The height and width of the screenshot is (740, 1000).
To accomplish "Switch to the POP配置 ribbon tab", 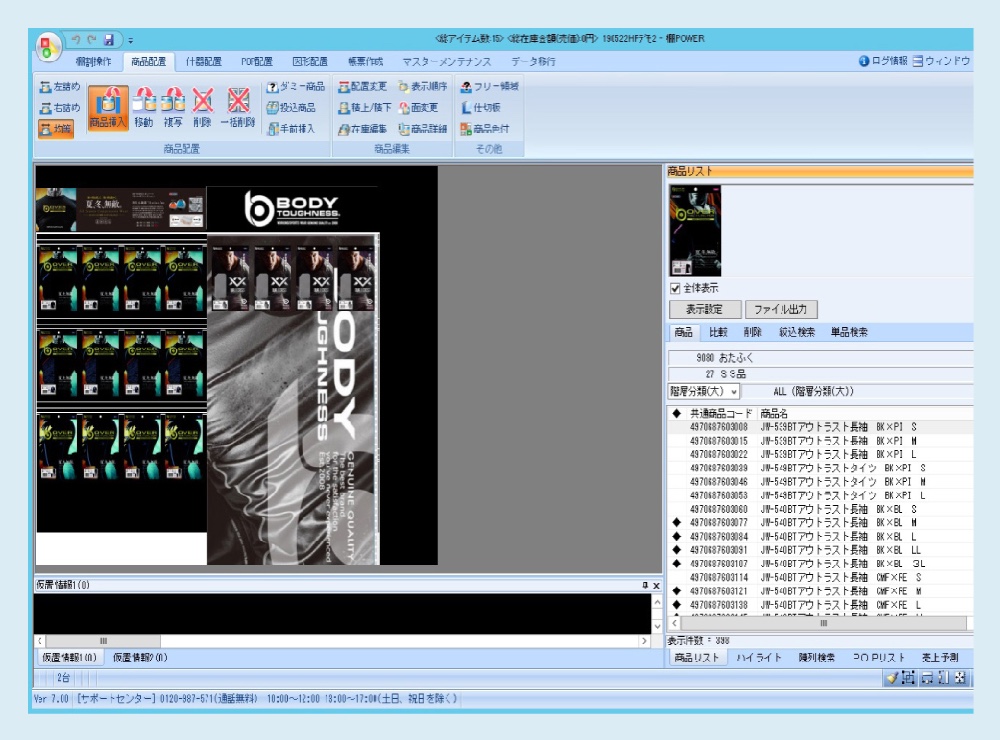I will pyautogui.click(x=256, y=62).
